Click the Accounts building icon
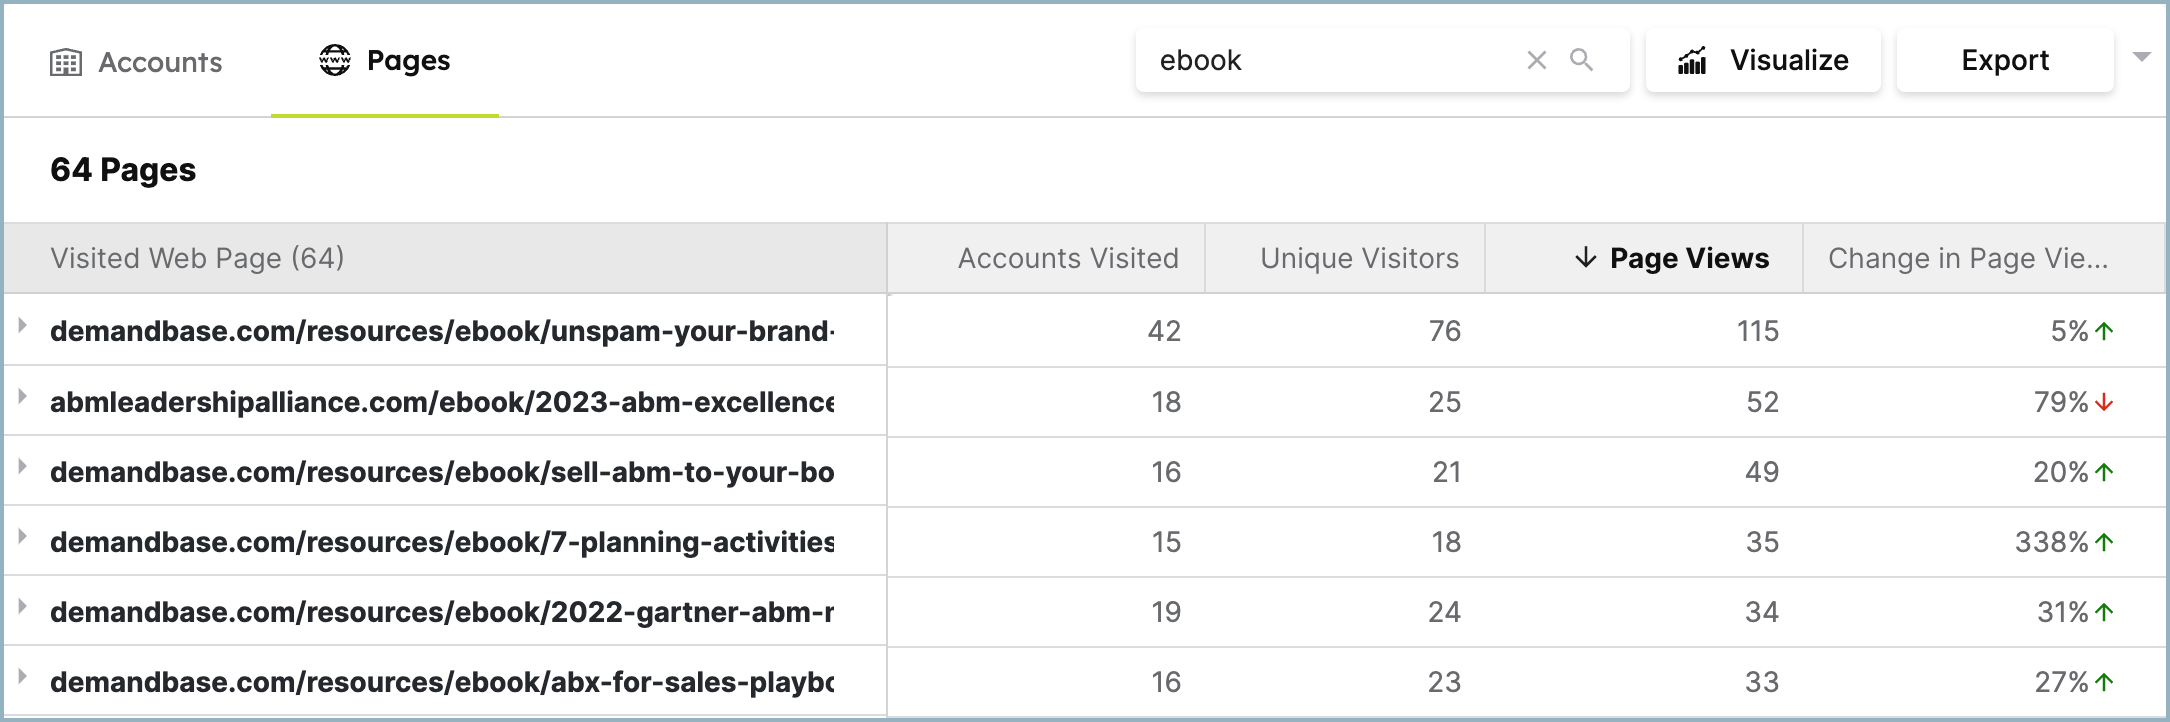 [66, 62]
